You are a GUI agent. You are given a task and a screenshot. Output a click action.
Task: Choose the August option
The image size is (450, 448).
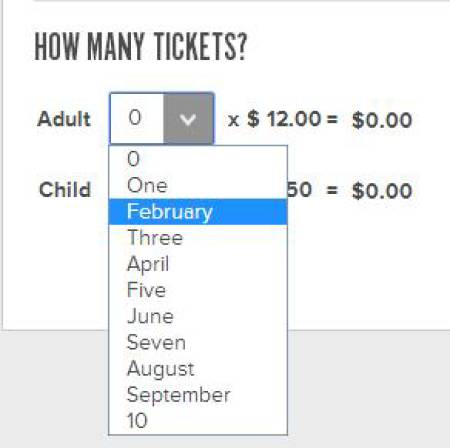(x=198, y=369)
